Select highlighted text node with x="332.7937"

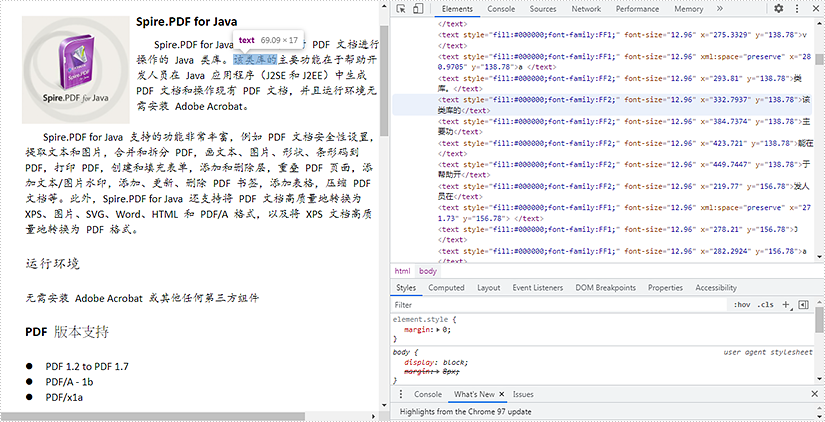pos(602,105)
